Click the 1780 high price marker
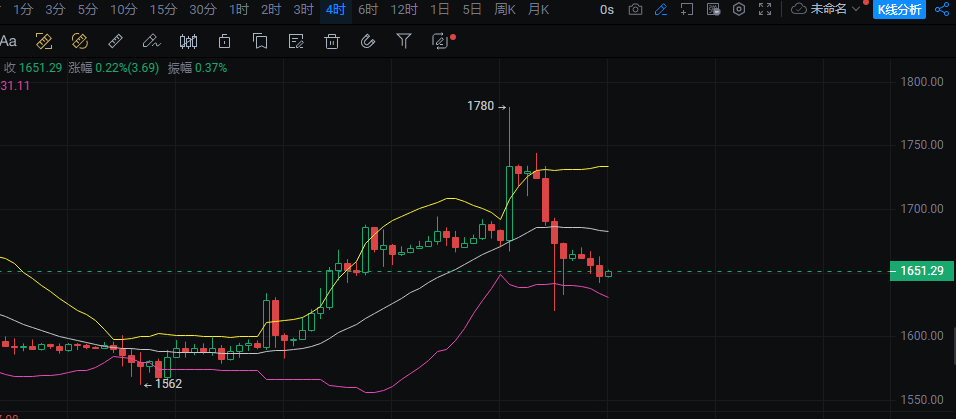Screen dimensions: 956x419 pyautogui.click(x=487, y=106)
